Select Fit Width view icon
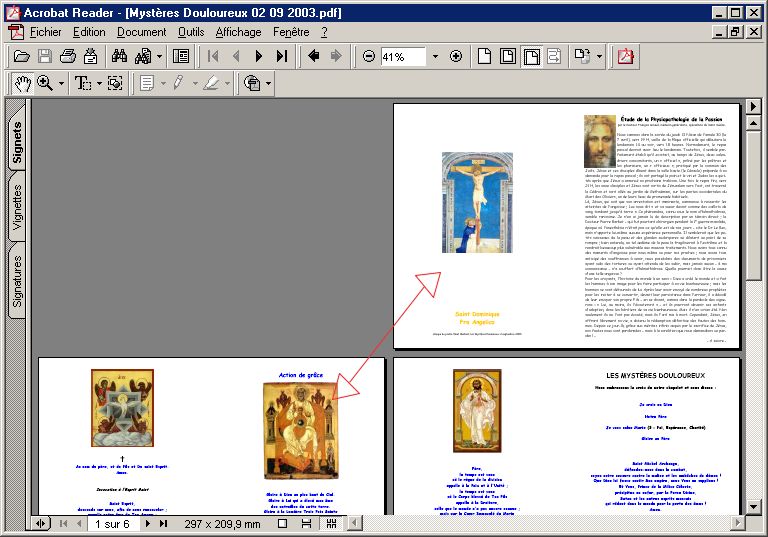The image size is (768, 537). click(531, 56)
